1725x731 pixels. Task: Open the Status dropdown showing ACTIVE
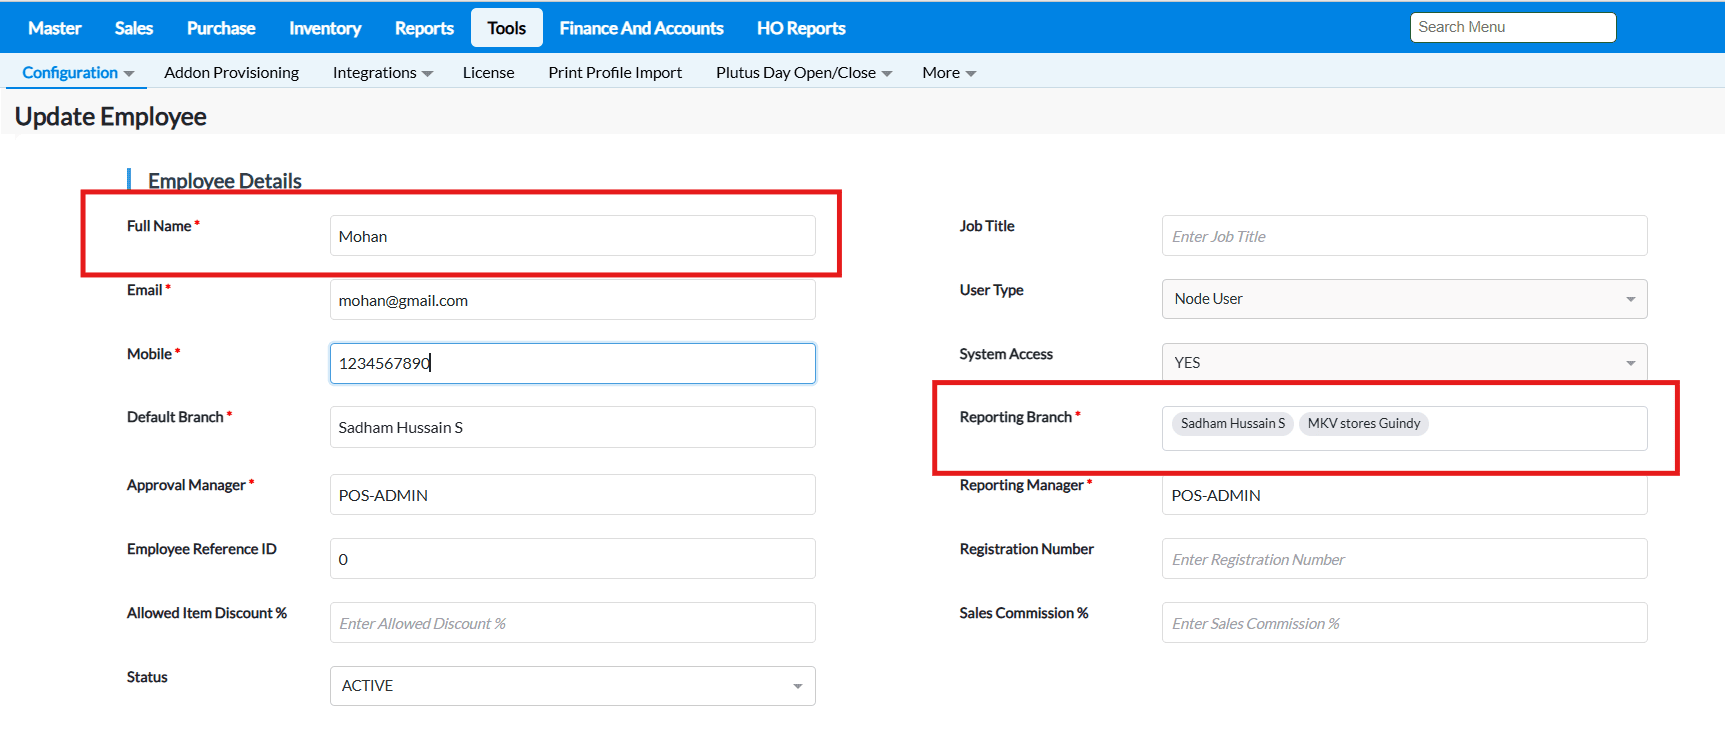point(572,686)
